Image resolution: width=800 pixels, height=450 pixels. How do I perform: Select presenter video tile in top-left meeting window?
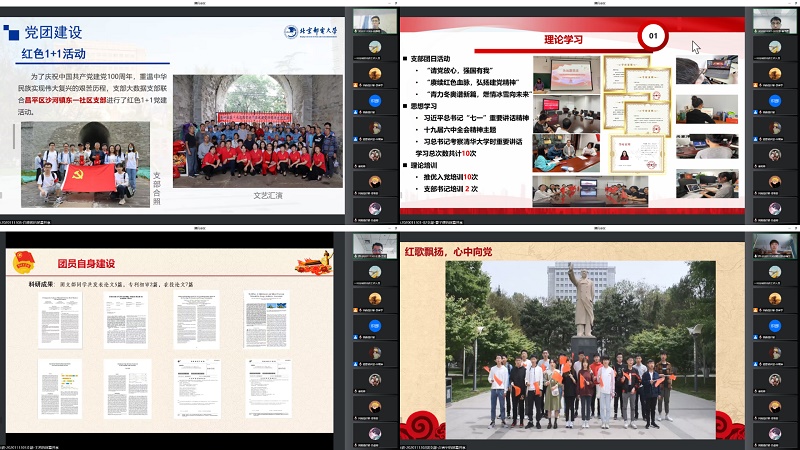coord(375,21)
